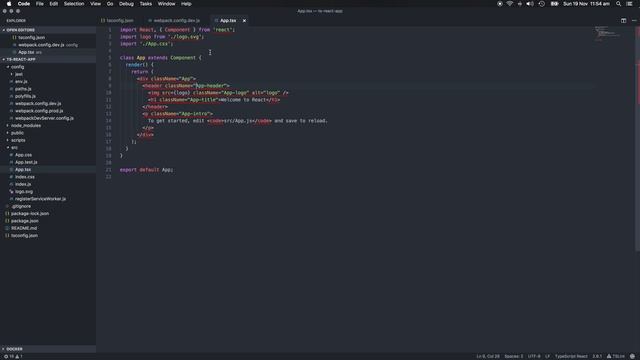Open webpack.config.dev.js in Open Editors list
Viewport: 640px width, 360px height.
[48, 44]
